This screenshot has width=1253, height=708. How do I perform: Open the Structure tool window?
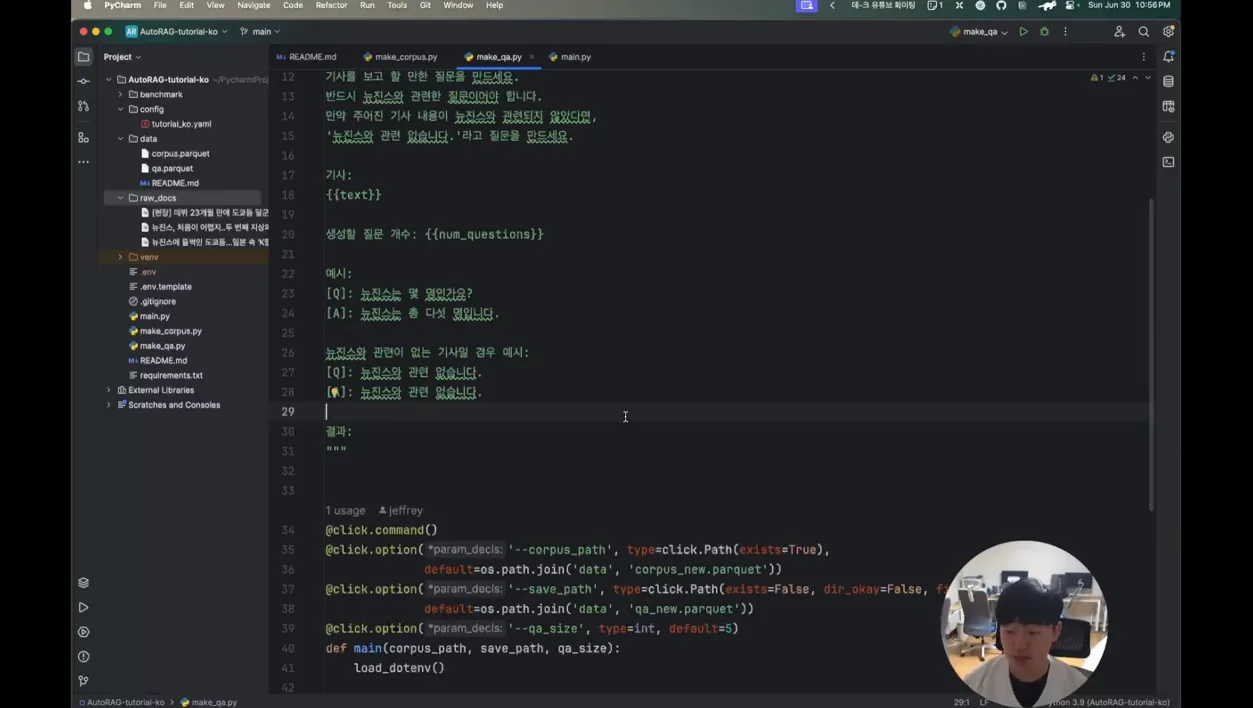(83, 138)
